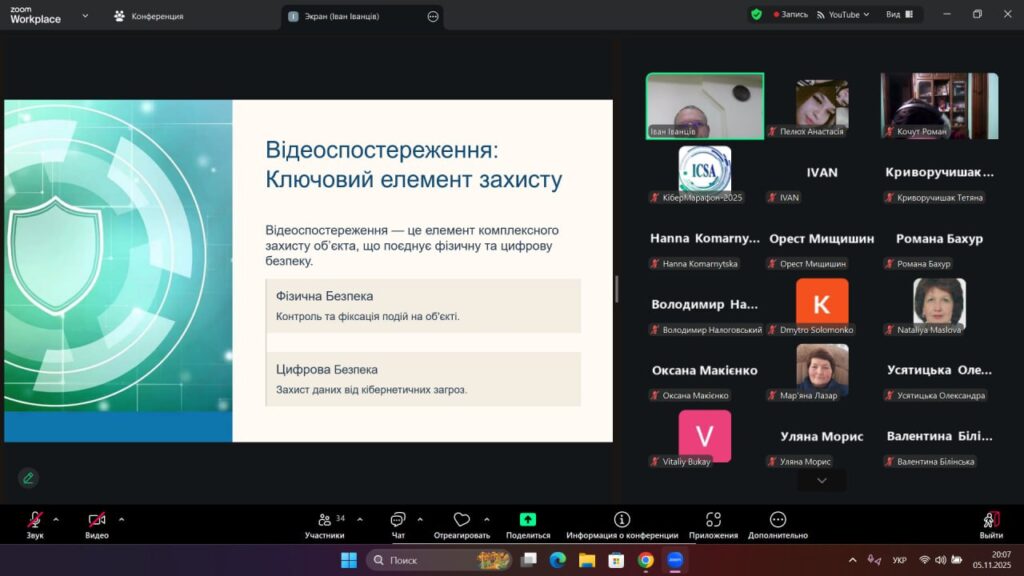Expand video options arrow beside Видео

[121, 519]
